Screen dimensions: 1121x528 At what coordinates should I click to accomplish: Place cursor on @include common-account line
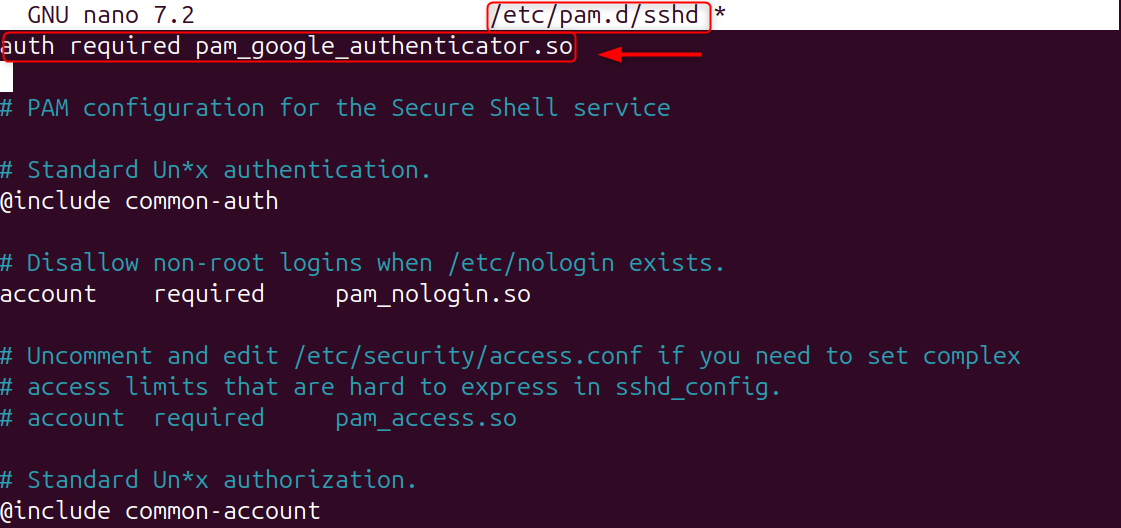[x=160, y=511]
